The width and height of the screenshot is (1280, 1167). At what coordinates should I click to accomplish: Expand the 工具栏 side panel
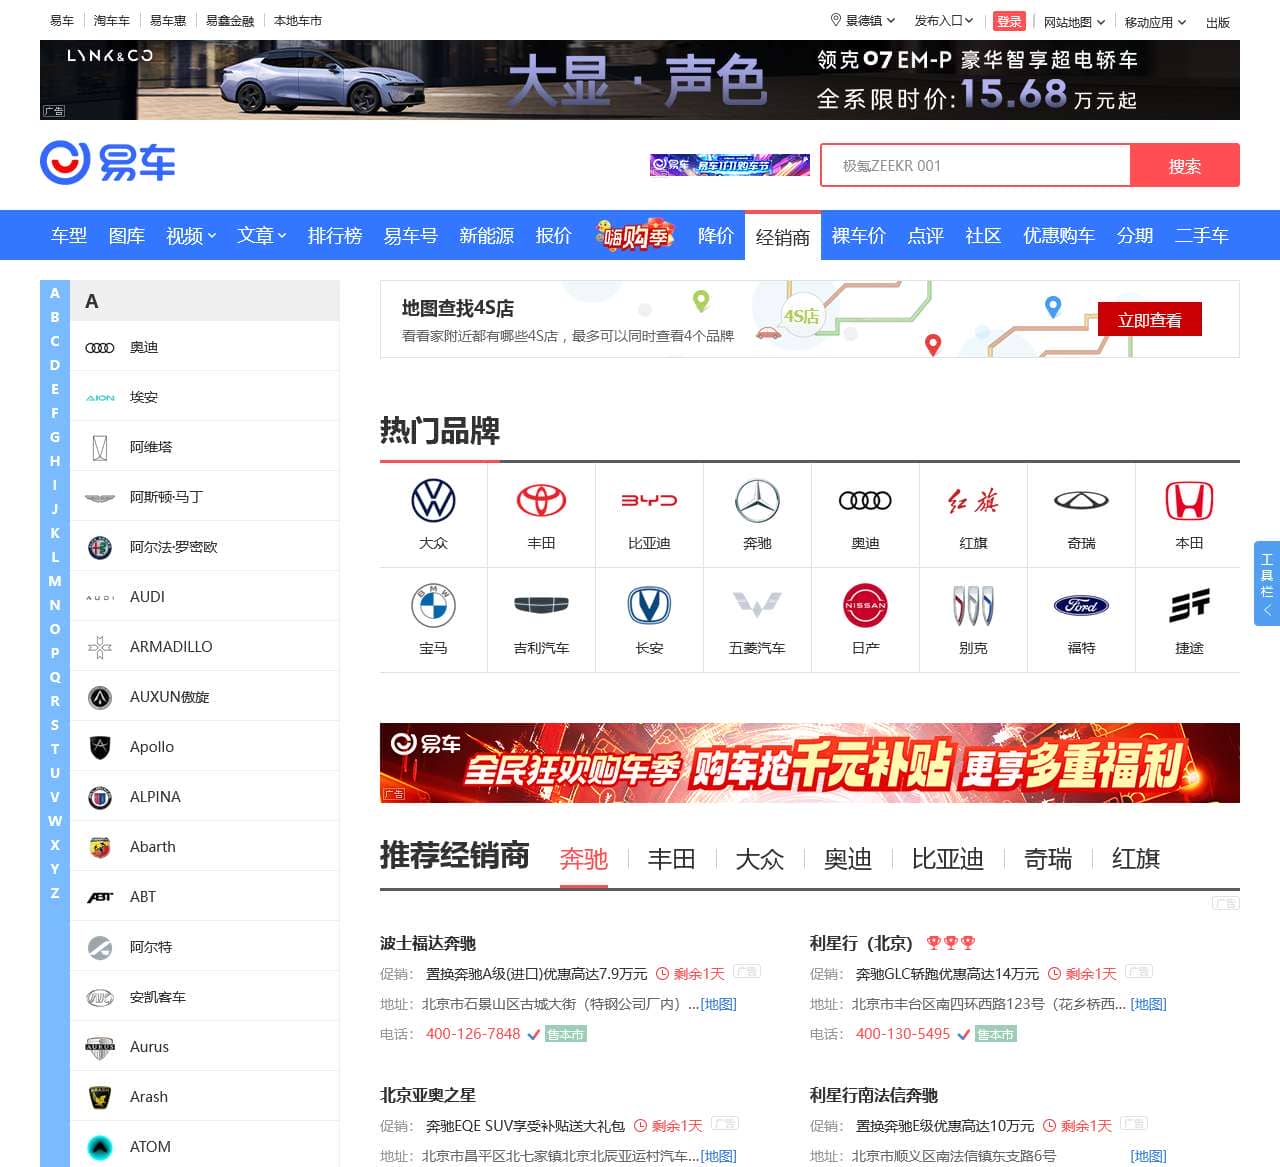tap(1267, 583)
